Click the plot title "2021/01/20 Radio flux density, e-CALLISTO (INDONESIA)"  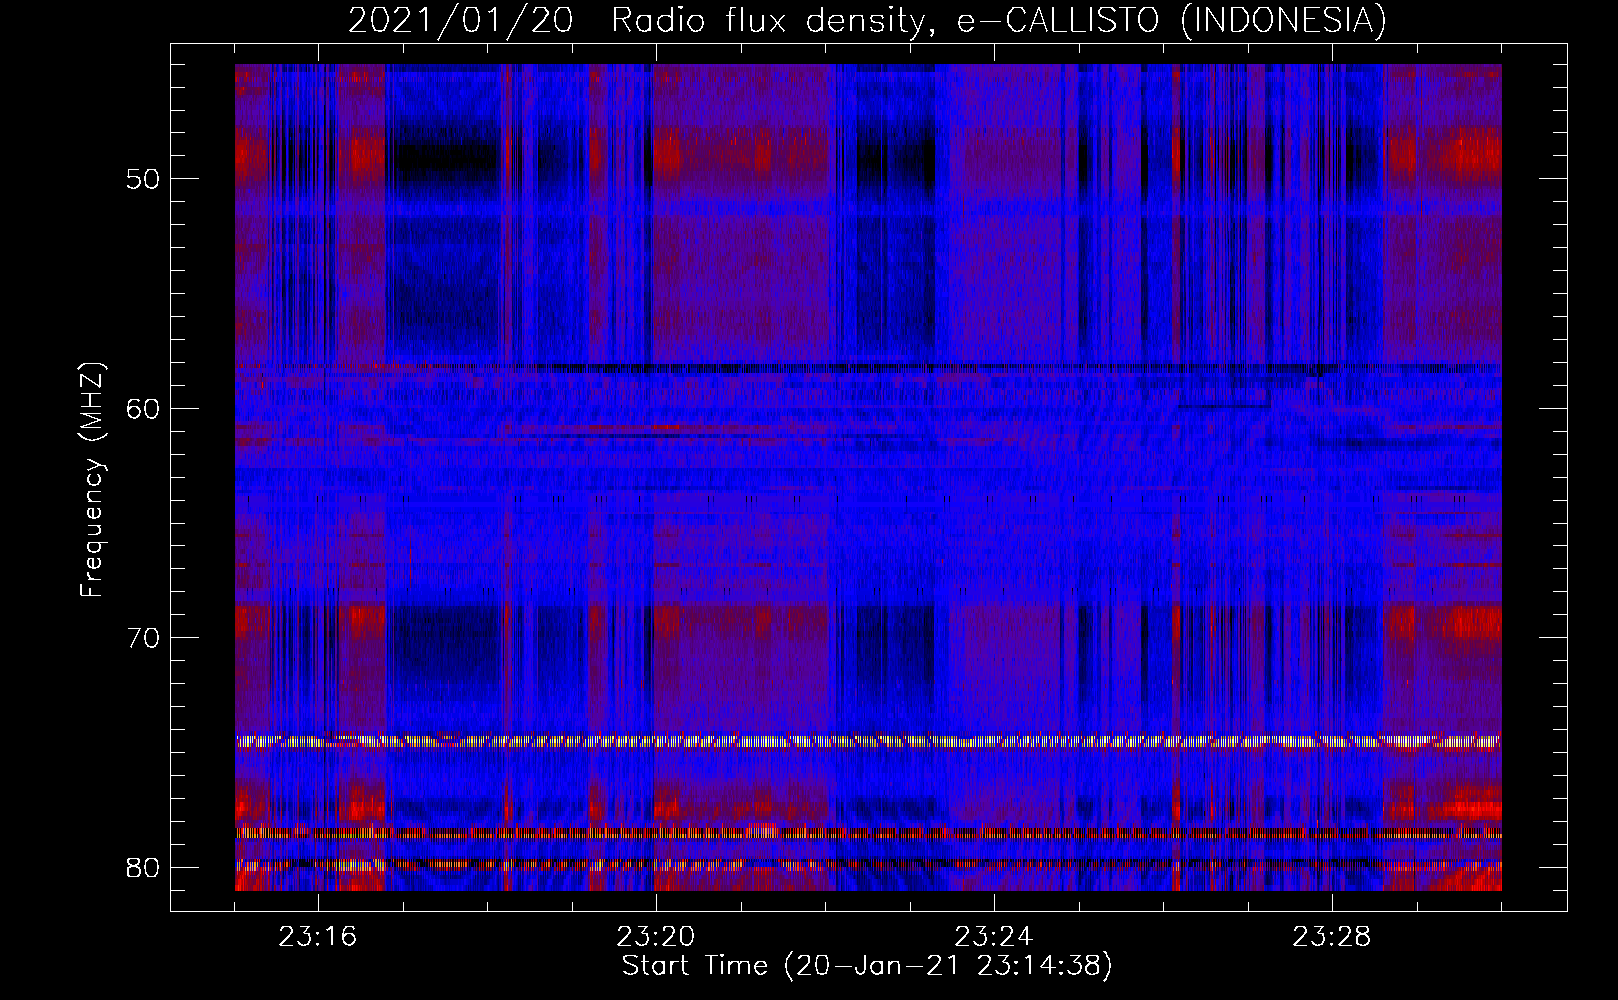pos(867,20)
